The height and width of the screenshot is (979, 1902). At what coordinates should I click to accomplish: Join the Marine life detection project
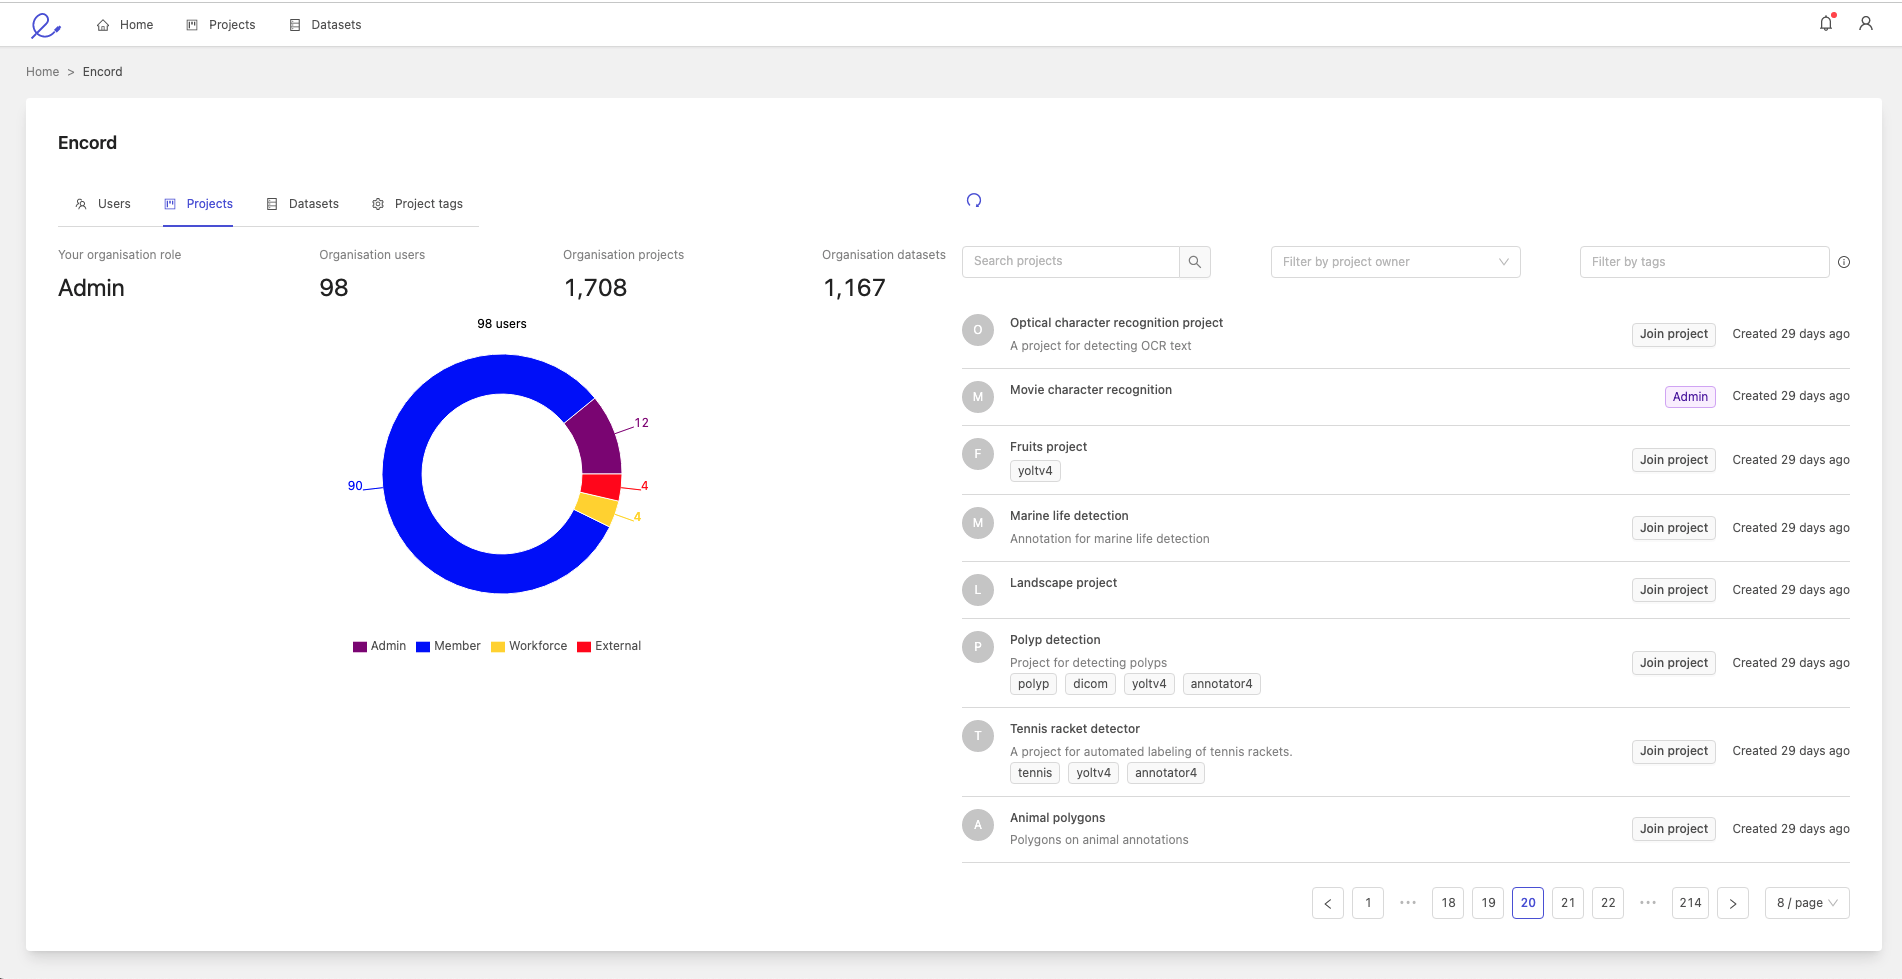point(1674,528)
